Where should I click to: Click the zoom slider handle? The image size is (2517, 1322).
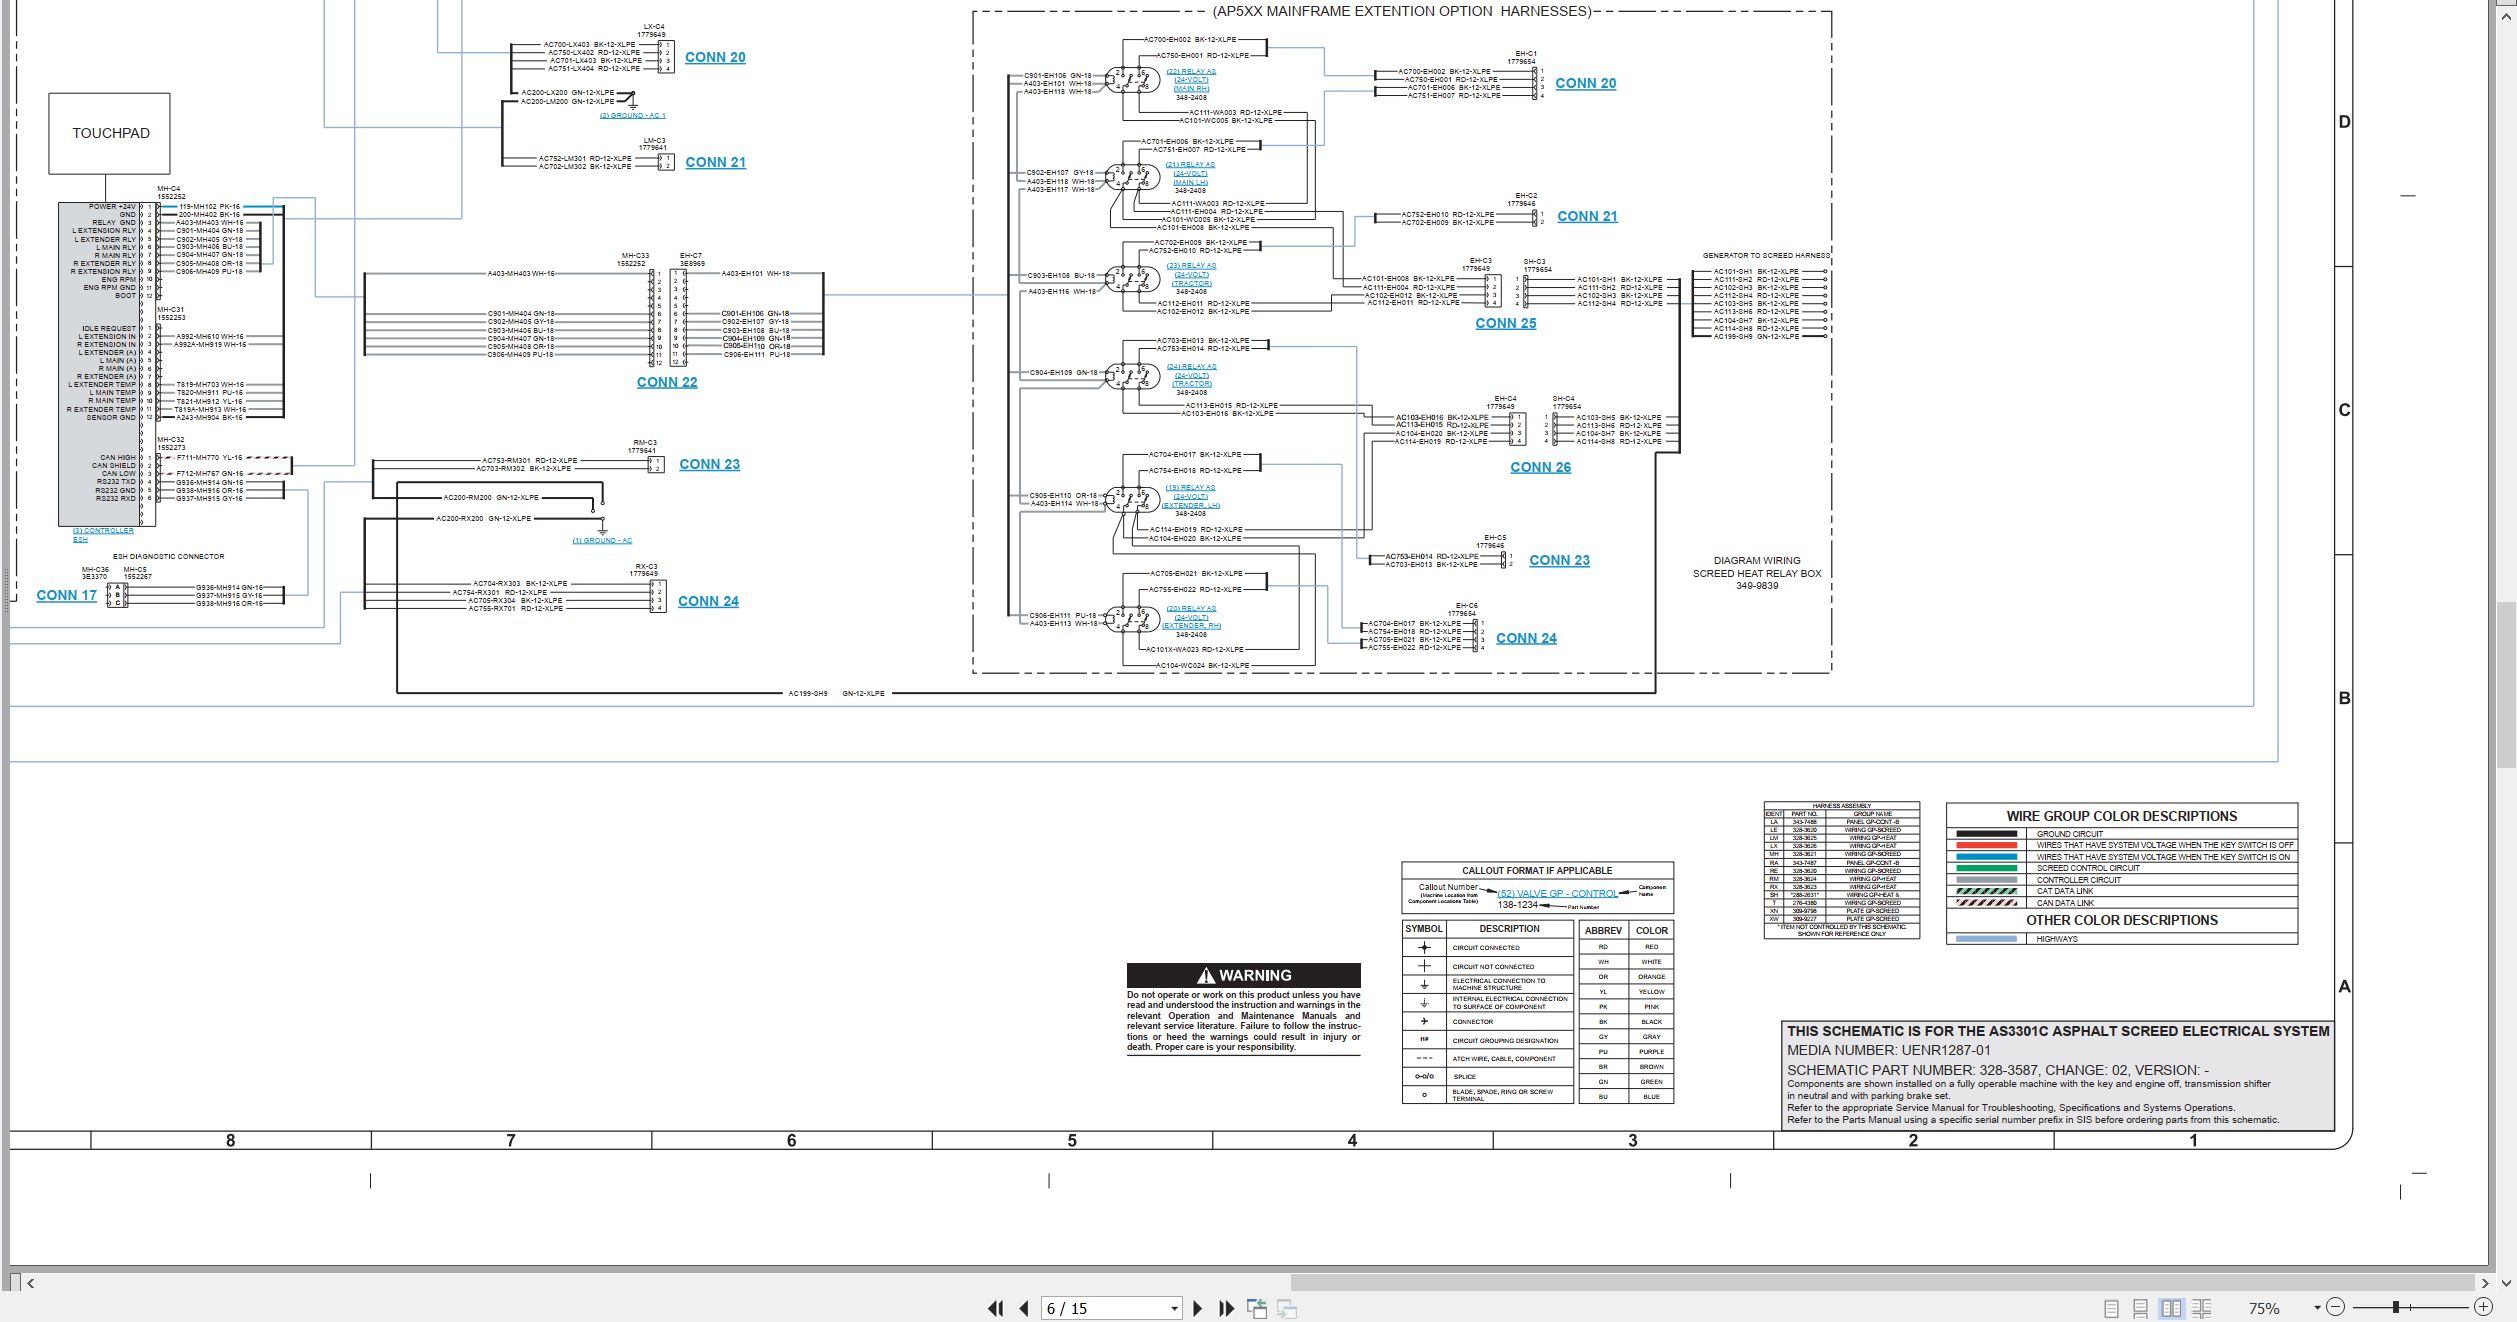(x=2396, y=1307)
